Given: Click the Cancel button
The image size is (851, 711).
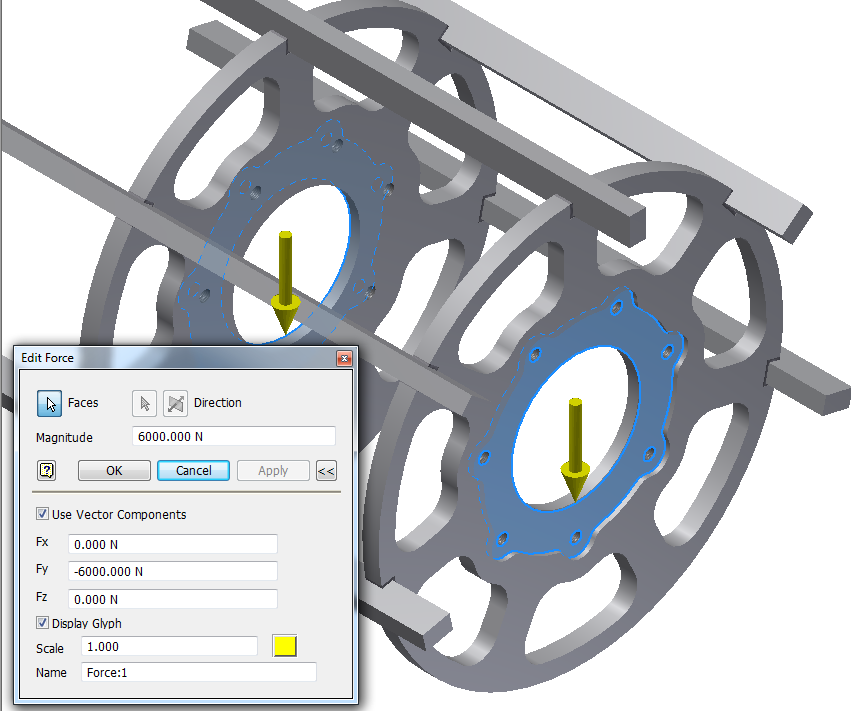Looking at the screenshot, I should tap(193, 471).
